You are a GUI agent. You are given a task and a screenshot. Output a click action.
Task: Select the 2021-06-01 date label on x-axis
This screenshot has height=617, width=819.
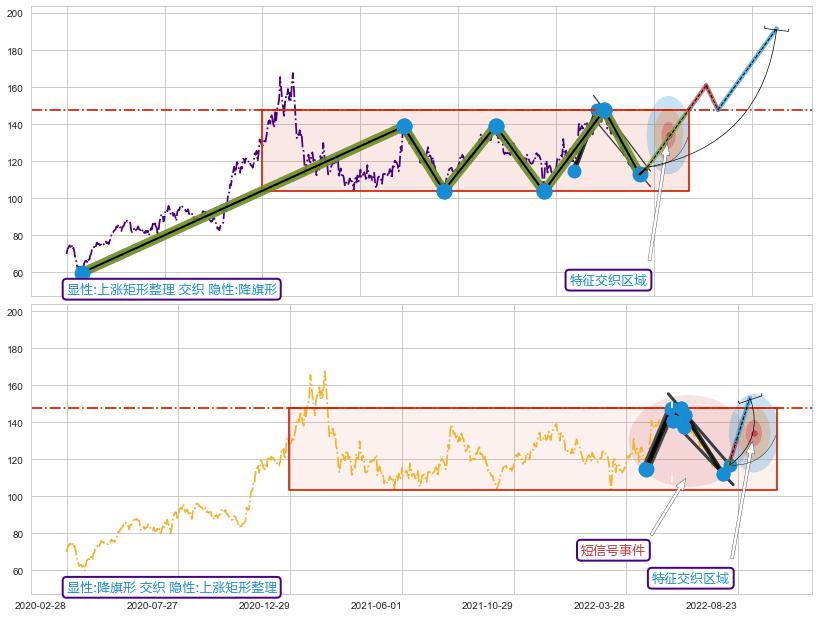375,606
